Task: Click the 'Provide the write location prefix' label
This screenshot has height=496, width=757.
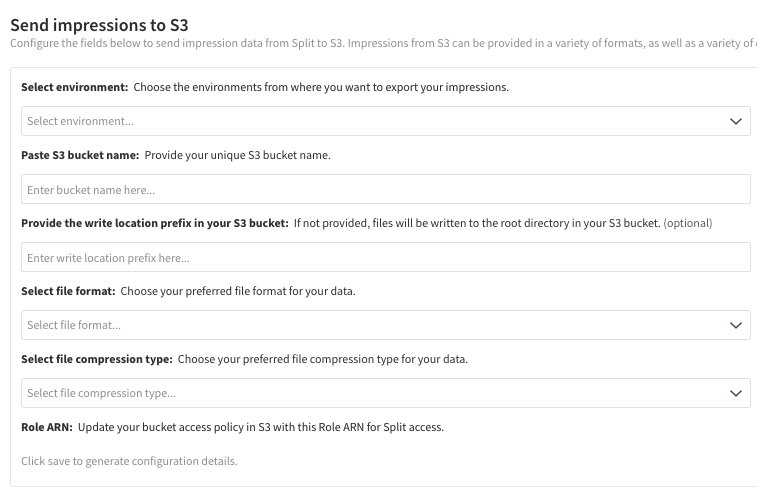Action: (x=154, y=223)
